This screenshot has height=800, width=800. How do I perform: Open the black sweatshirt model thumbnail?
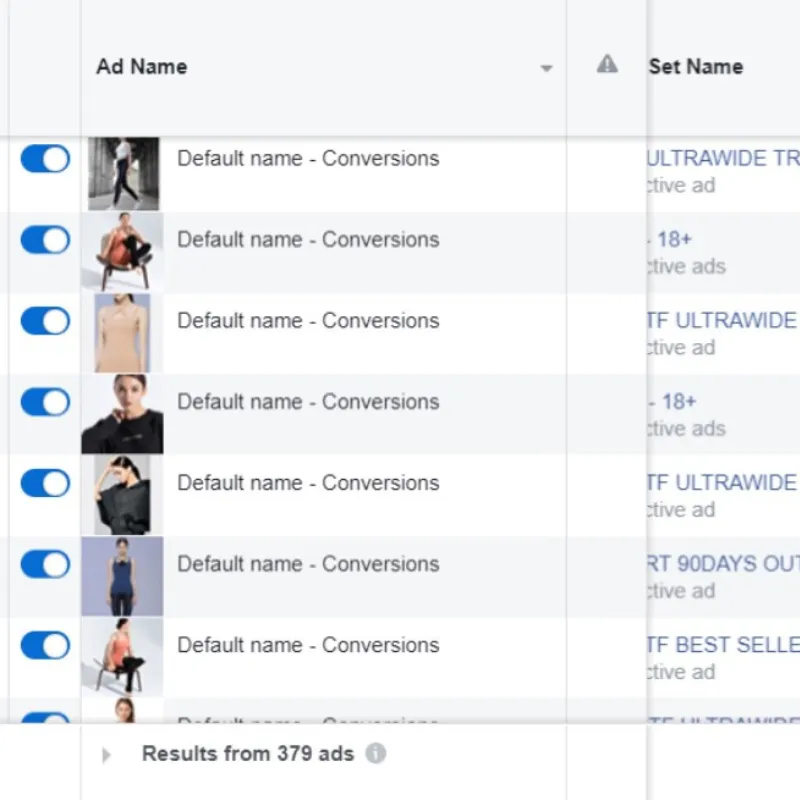[122, 414]
